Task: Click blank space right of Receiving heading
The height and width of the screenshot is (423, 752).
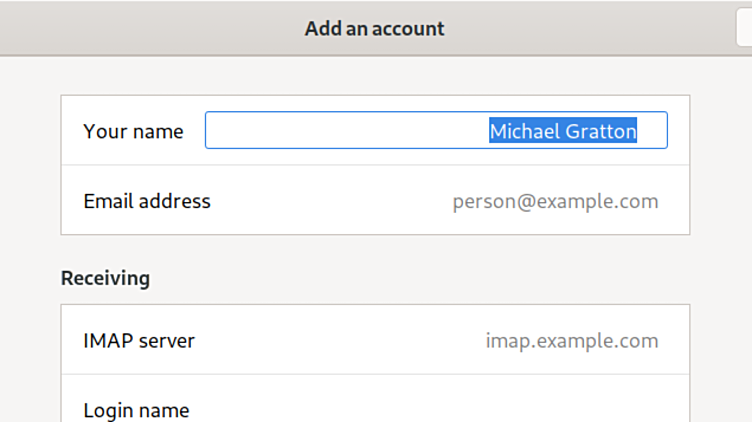Action: [x=420, y=278]
